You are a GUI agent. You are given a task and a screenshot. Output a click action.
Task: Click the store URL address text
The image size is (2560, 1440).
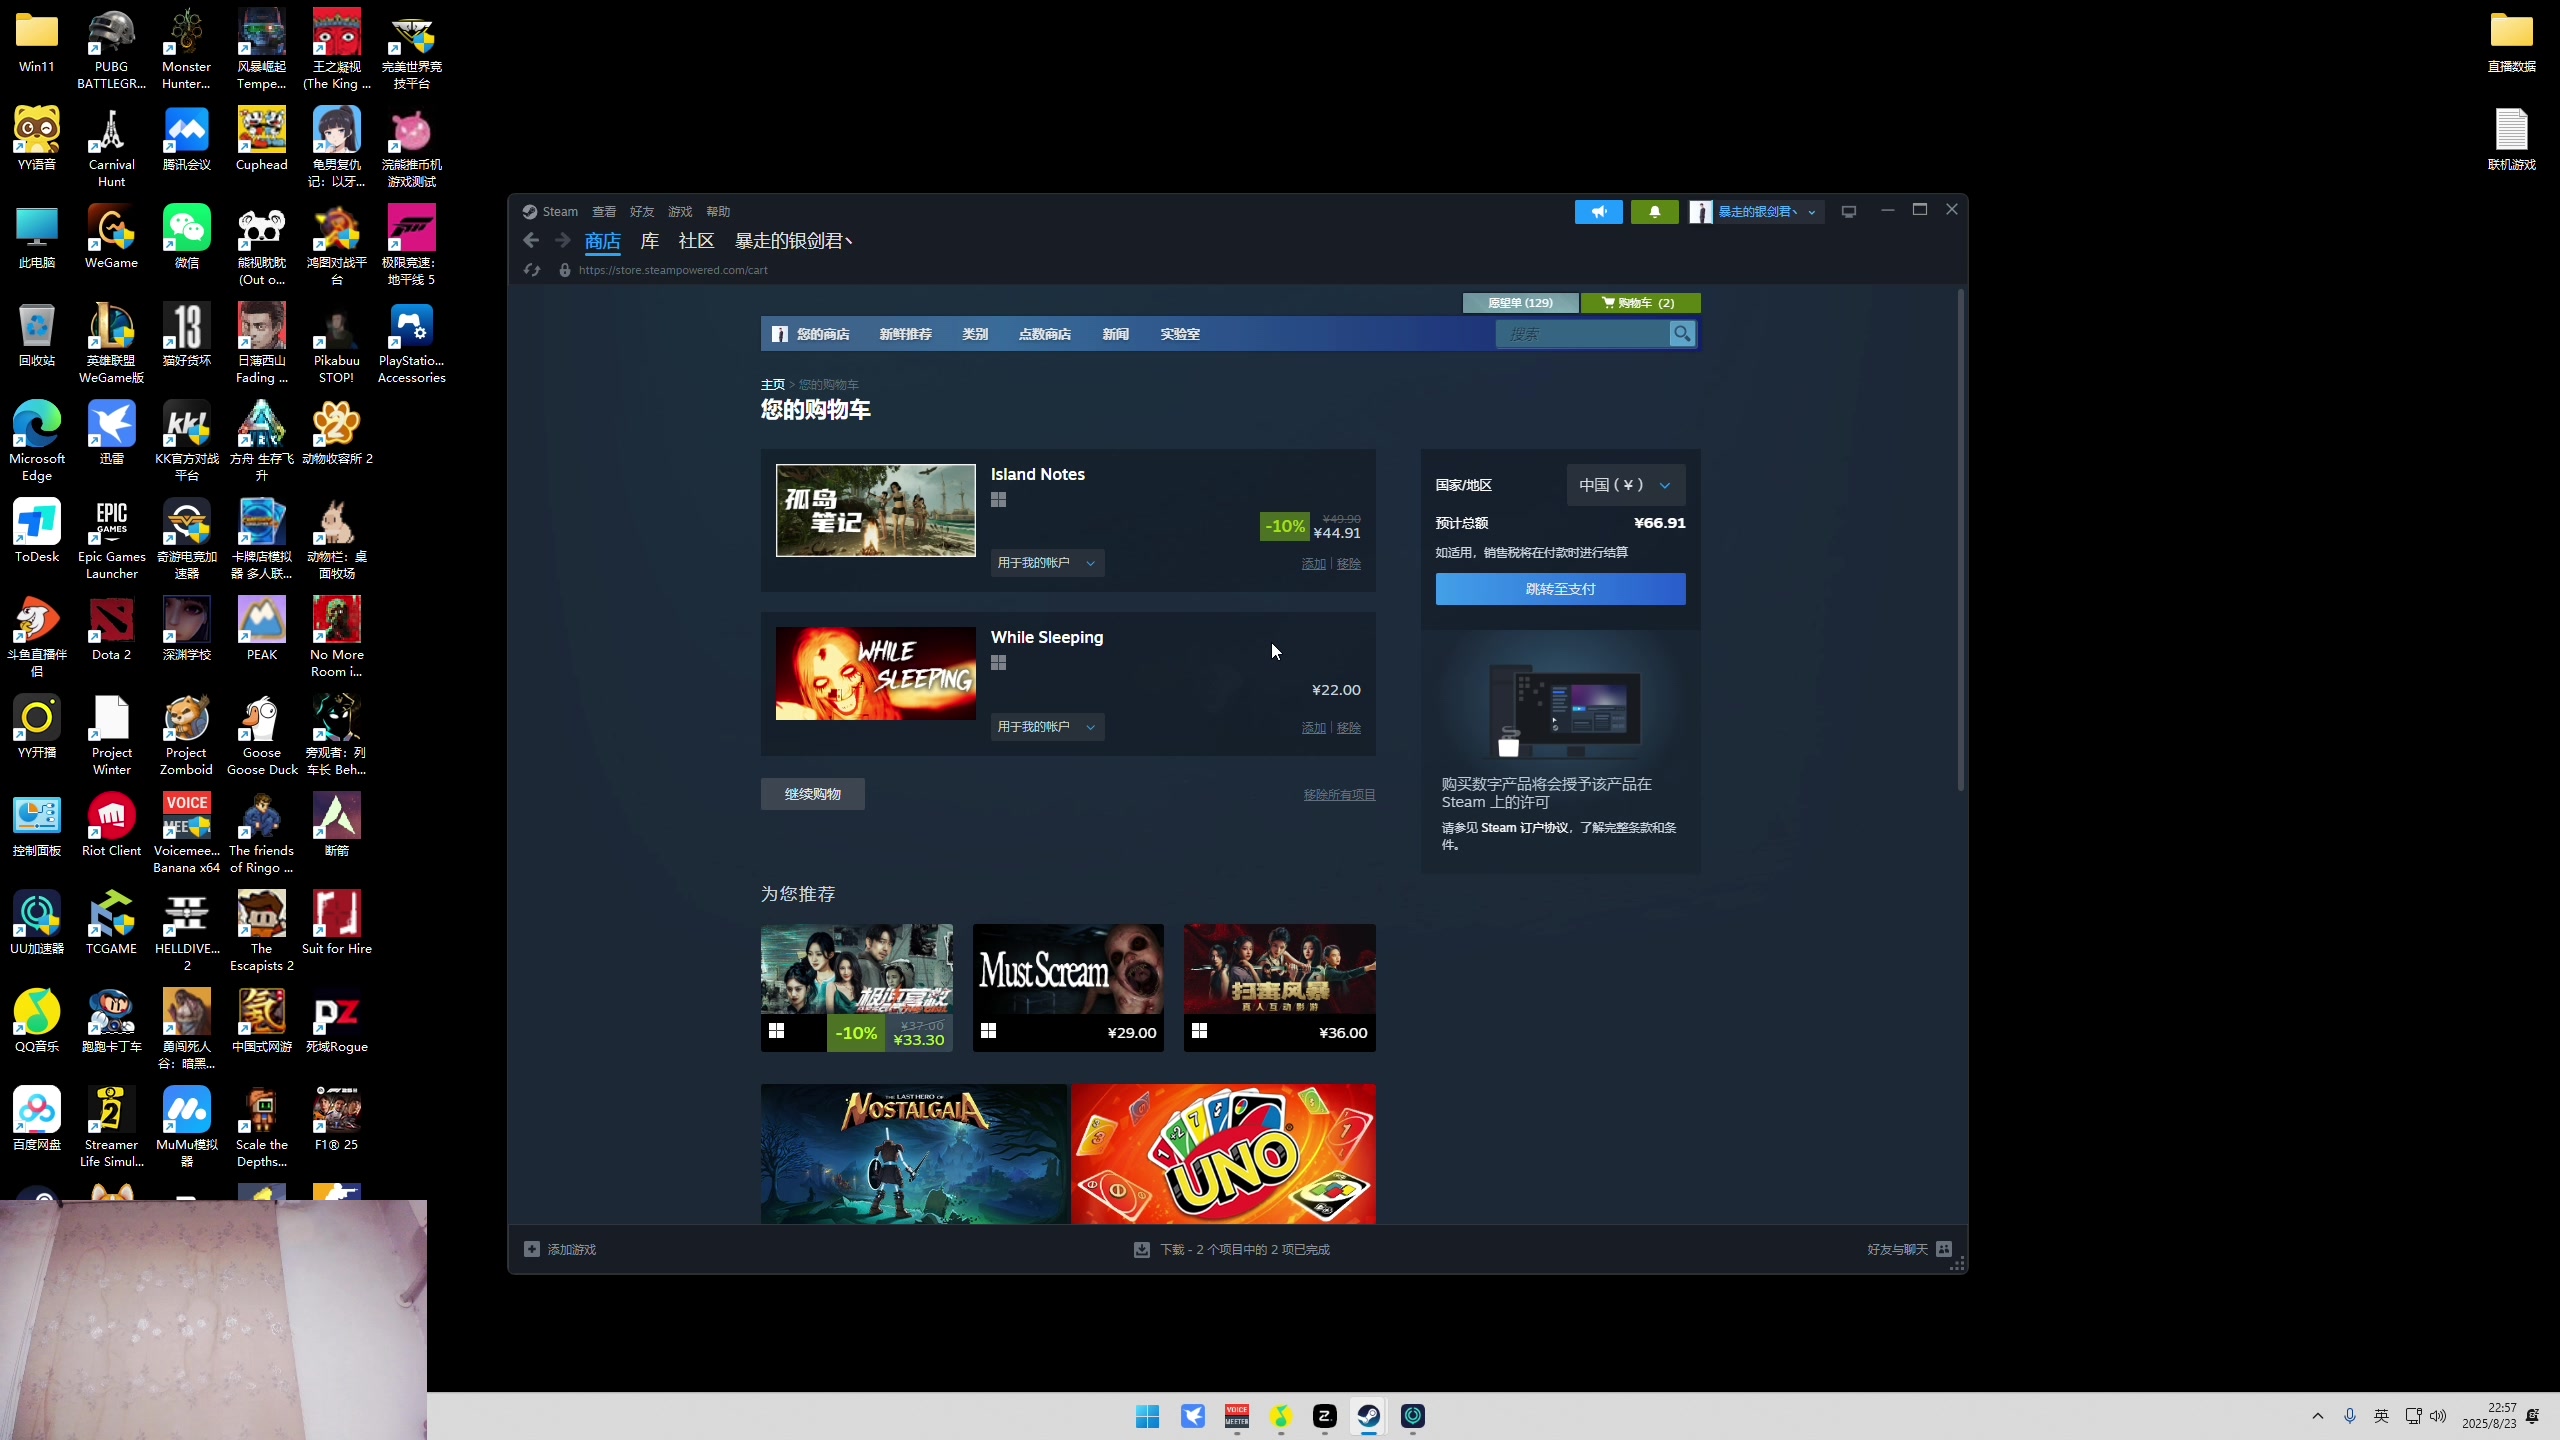673,270
